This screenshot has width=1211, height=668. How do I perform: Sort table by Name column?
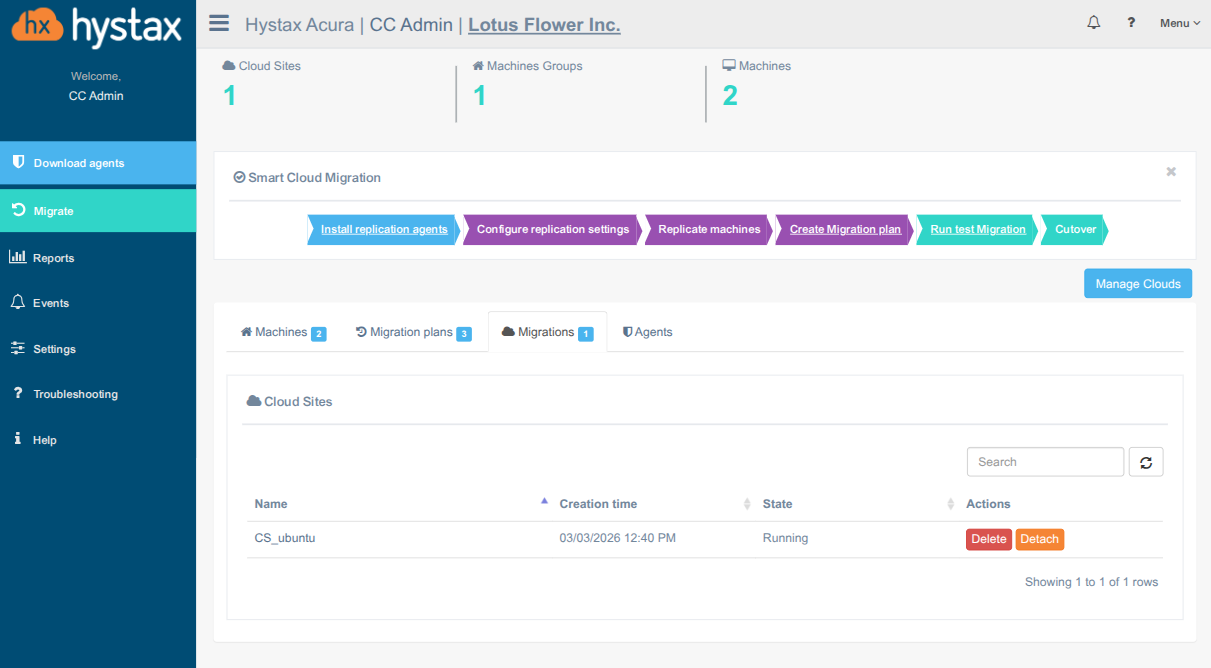pos(398,504)
